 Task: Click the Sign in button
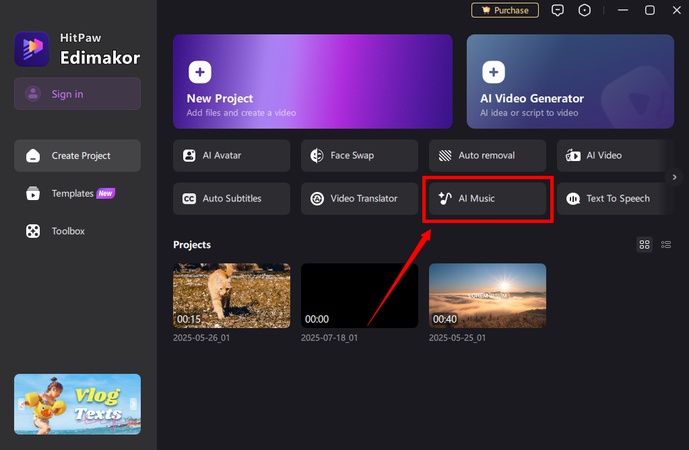click(x=77, y=94)
